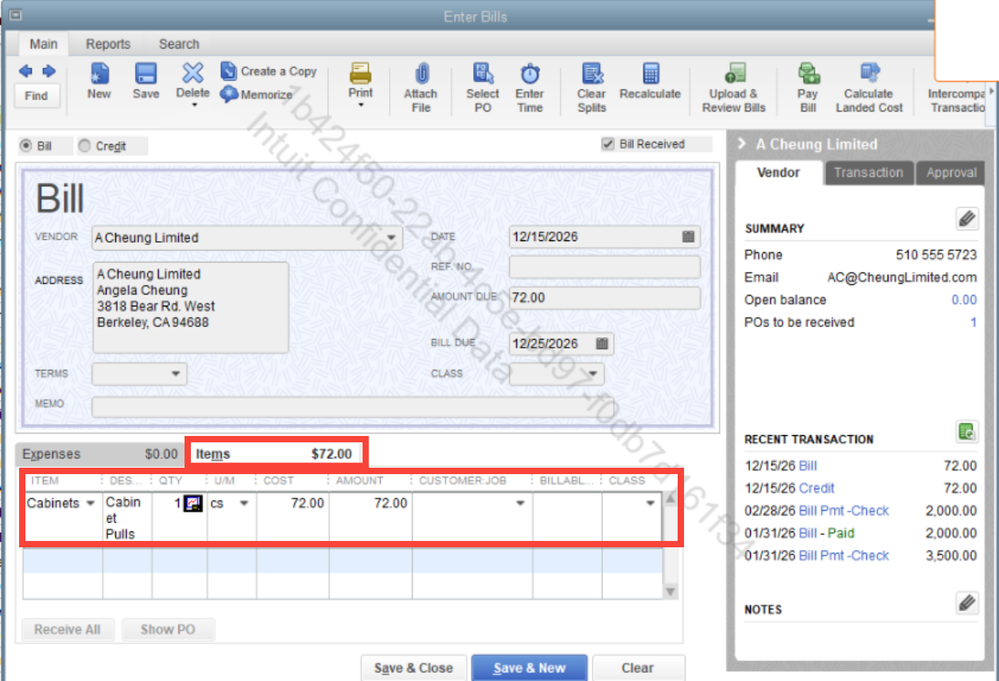Open 02/28/26 Bill Pmt -Check link
The width and height of the screenshot is (999, 681).
pos(844,510)
